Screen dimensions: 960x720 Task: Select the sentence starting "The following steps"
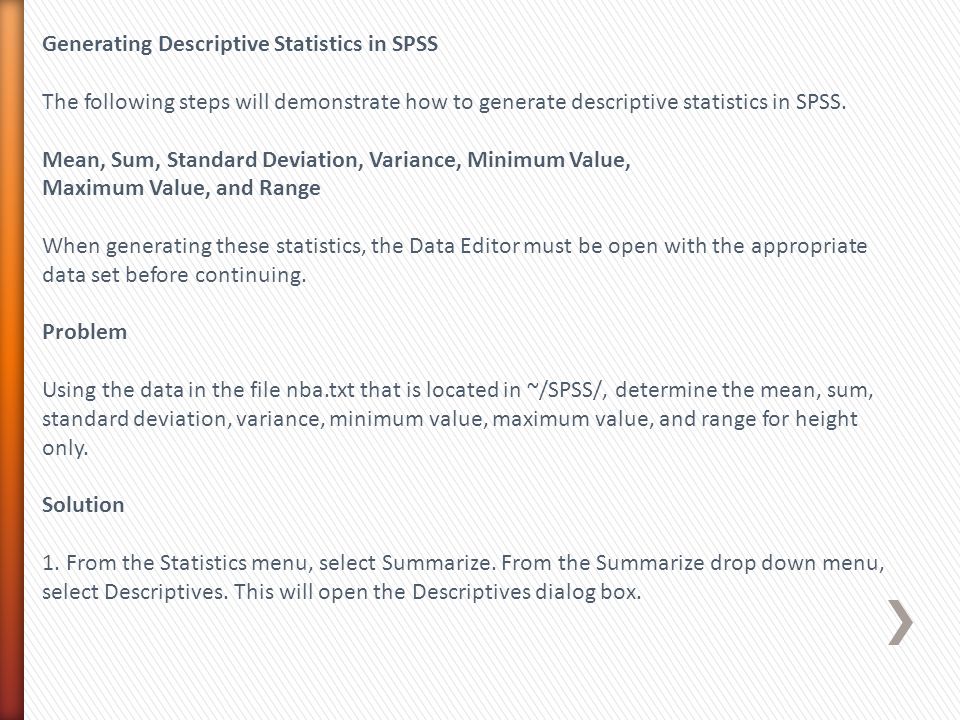click(444, 102)
